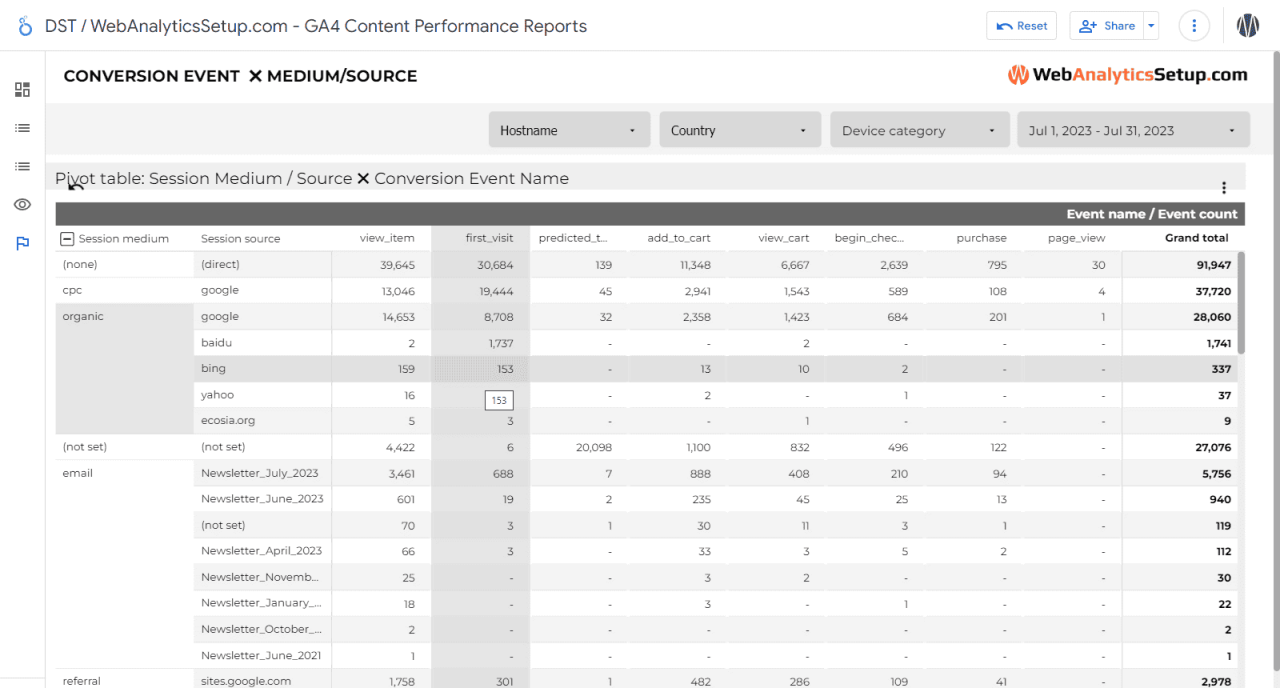Image resolution: width=1280 pixels, height=688 pixels.
Task: Open the Hostname filter dropdown
Action: tap(569, 129)
